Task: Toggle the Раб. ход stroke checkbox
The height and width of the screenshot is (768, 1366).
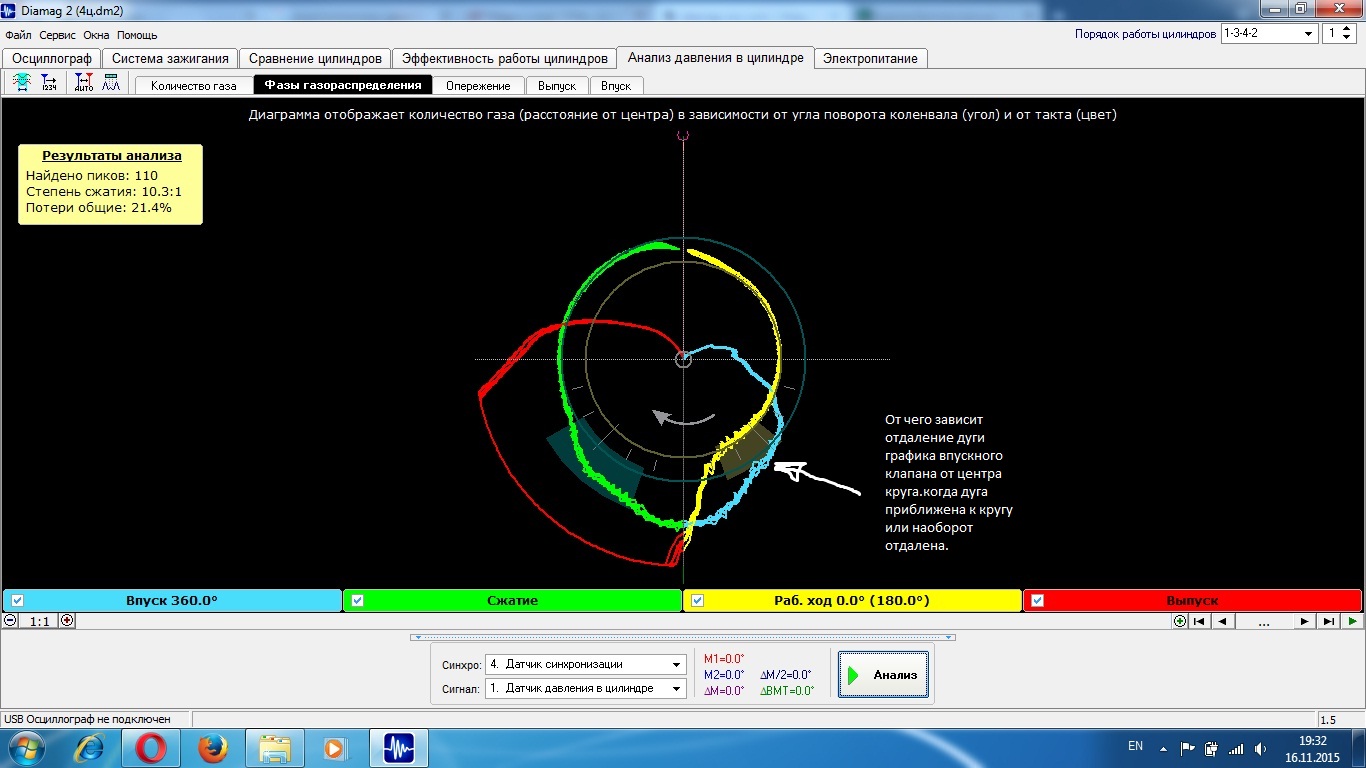Action: [x=697, y=600]
